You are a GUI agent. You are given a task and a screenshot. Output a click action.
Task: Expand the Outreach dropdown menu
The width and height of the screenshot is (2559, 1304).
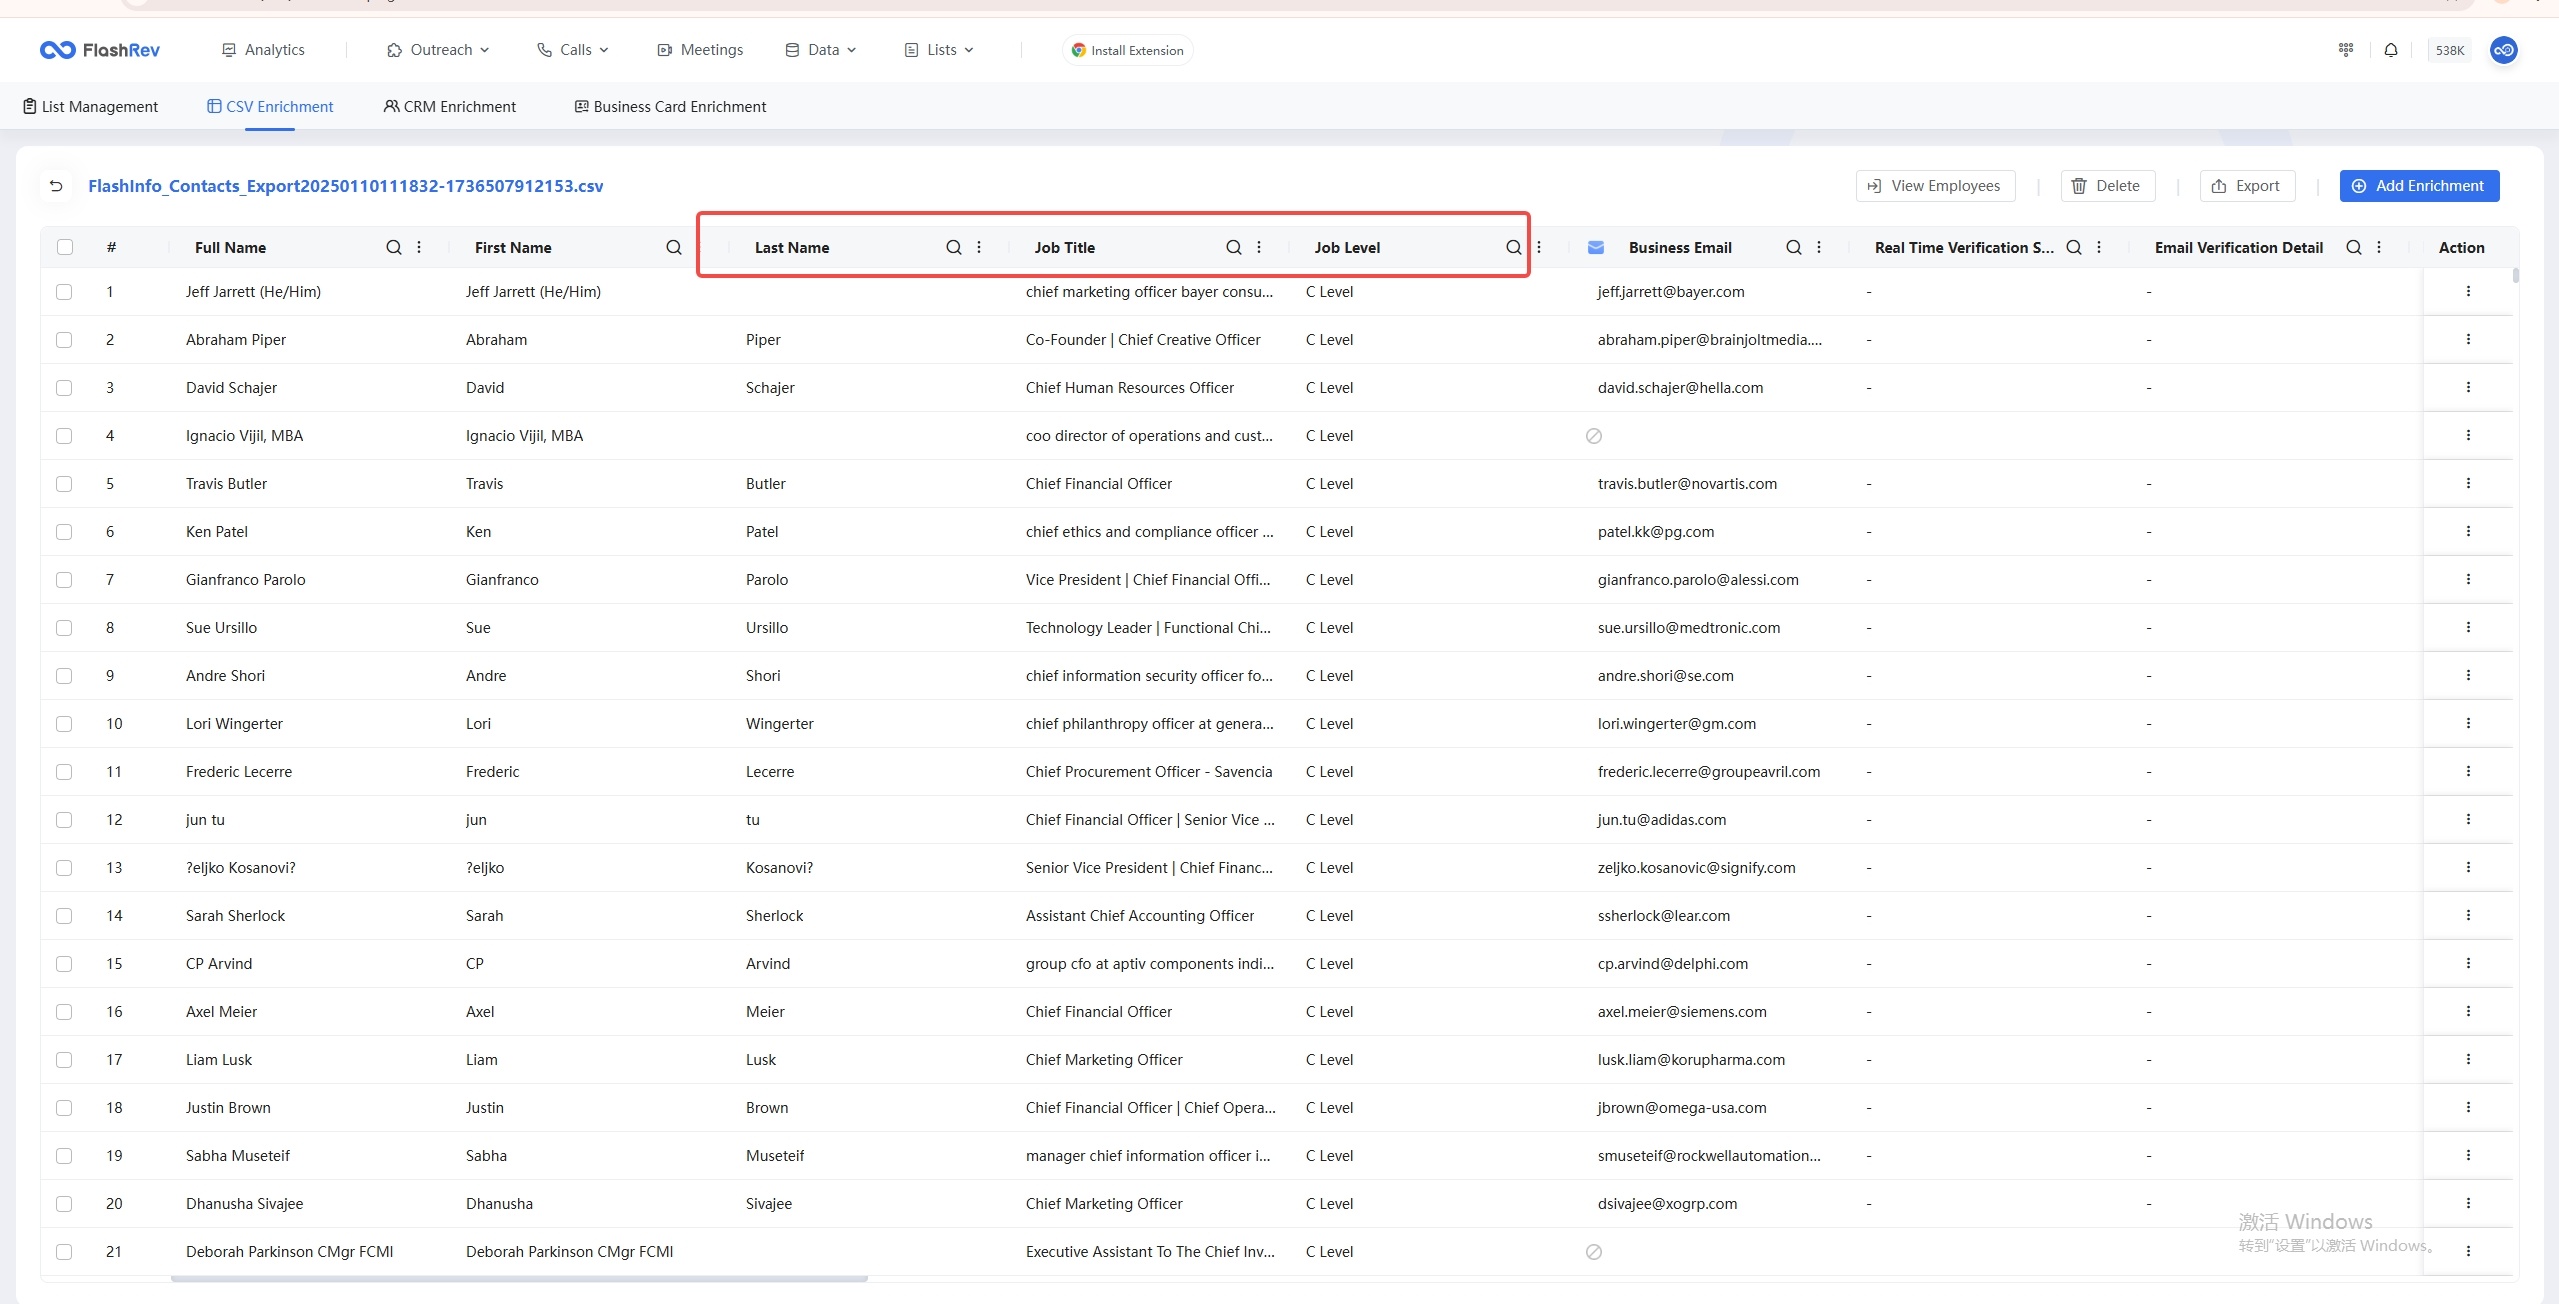coord(438,50)
